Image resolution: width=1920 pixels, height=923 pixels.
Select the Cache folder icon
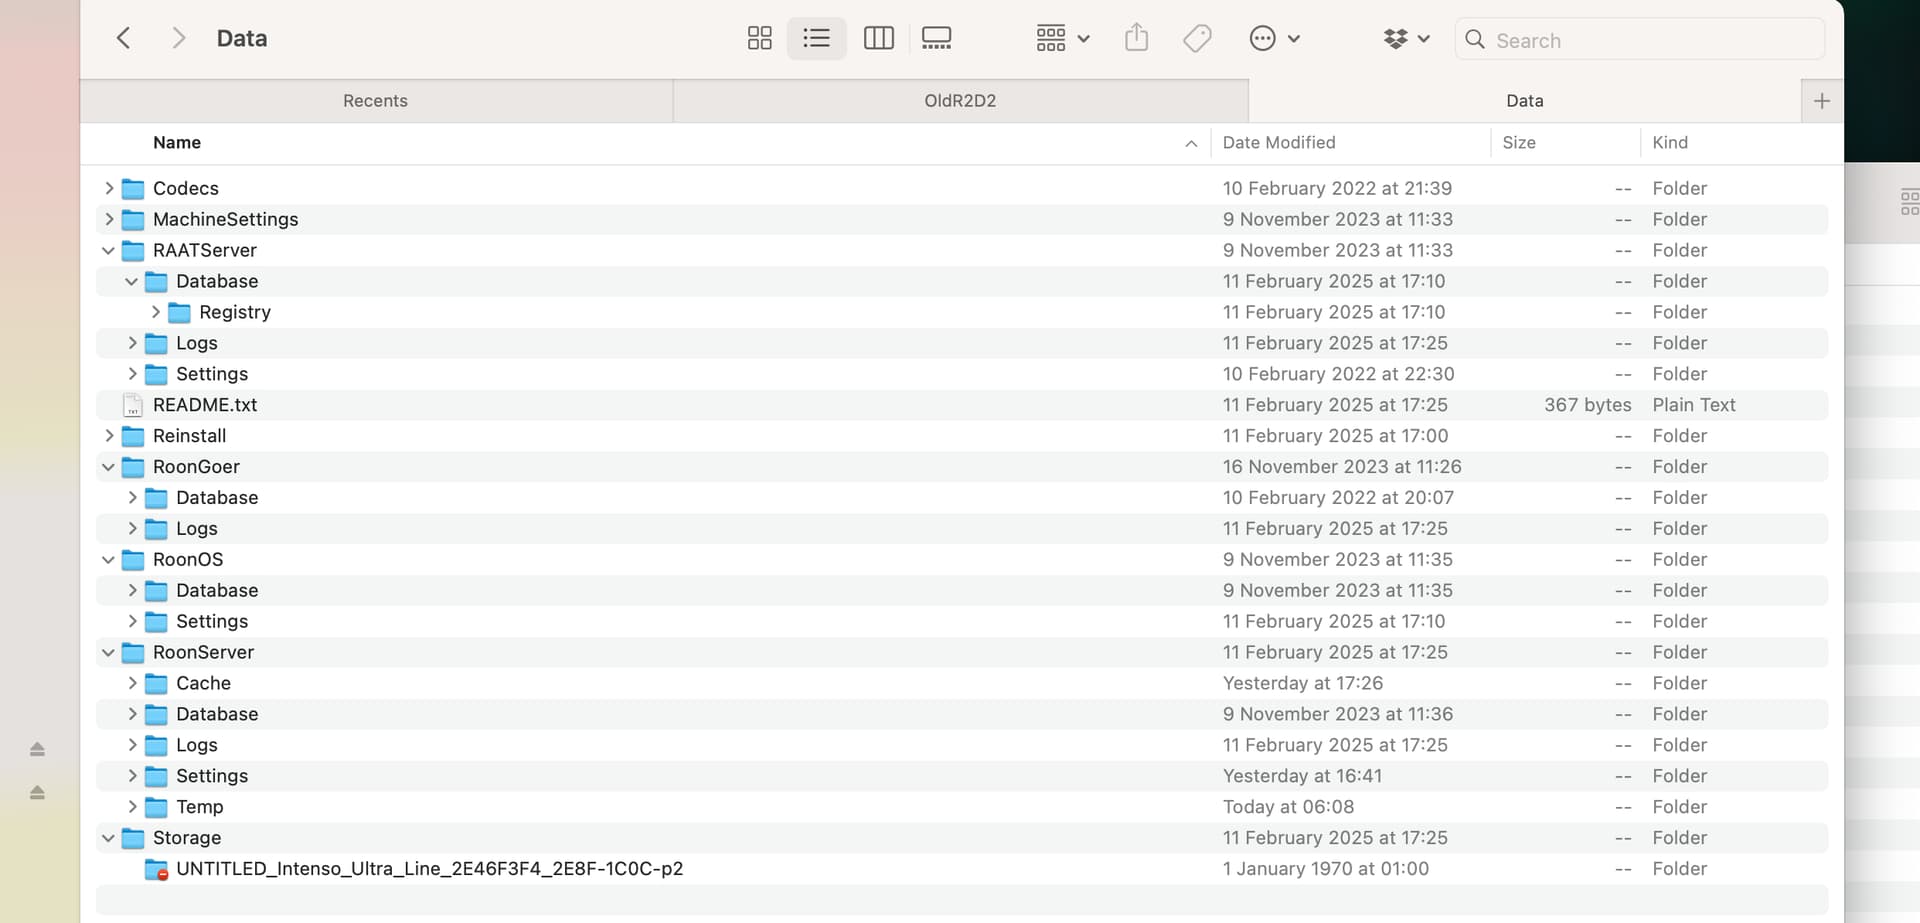pos(156,683)
